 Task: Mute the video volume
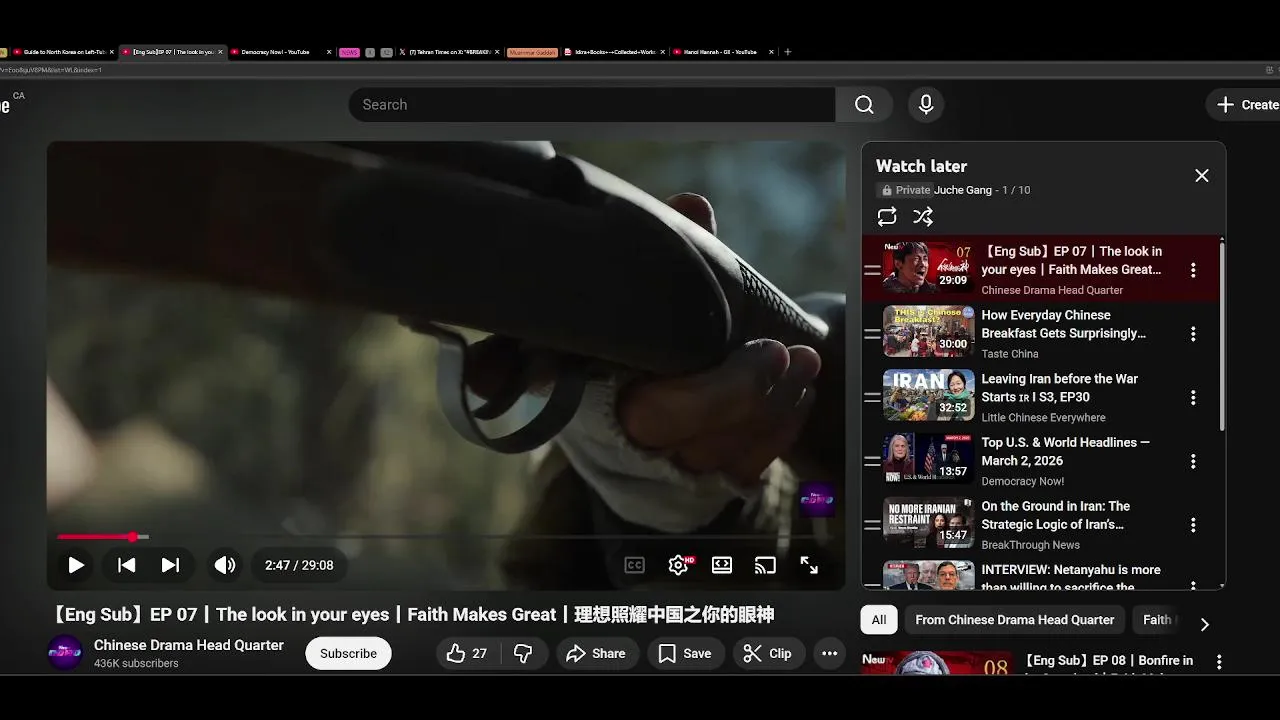click(x=225, y=565)
